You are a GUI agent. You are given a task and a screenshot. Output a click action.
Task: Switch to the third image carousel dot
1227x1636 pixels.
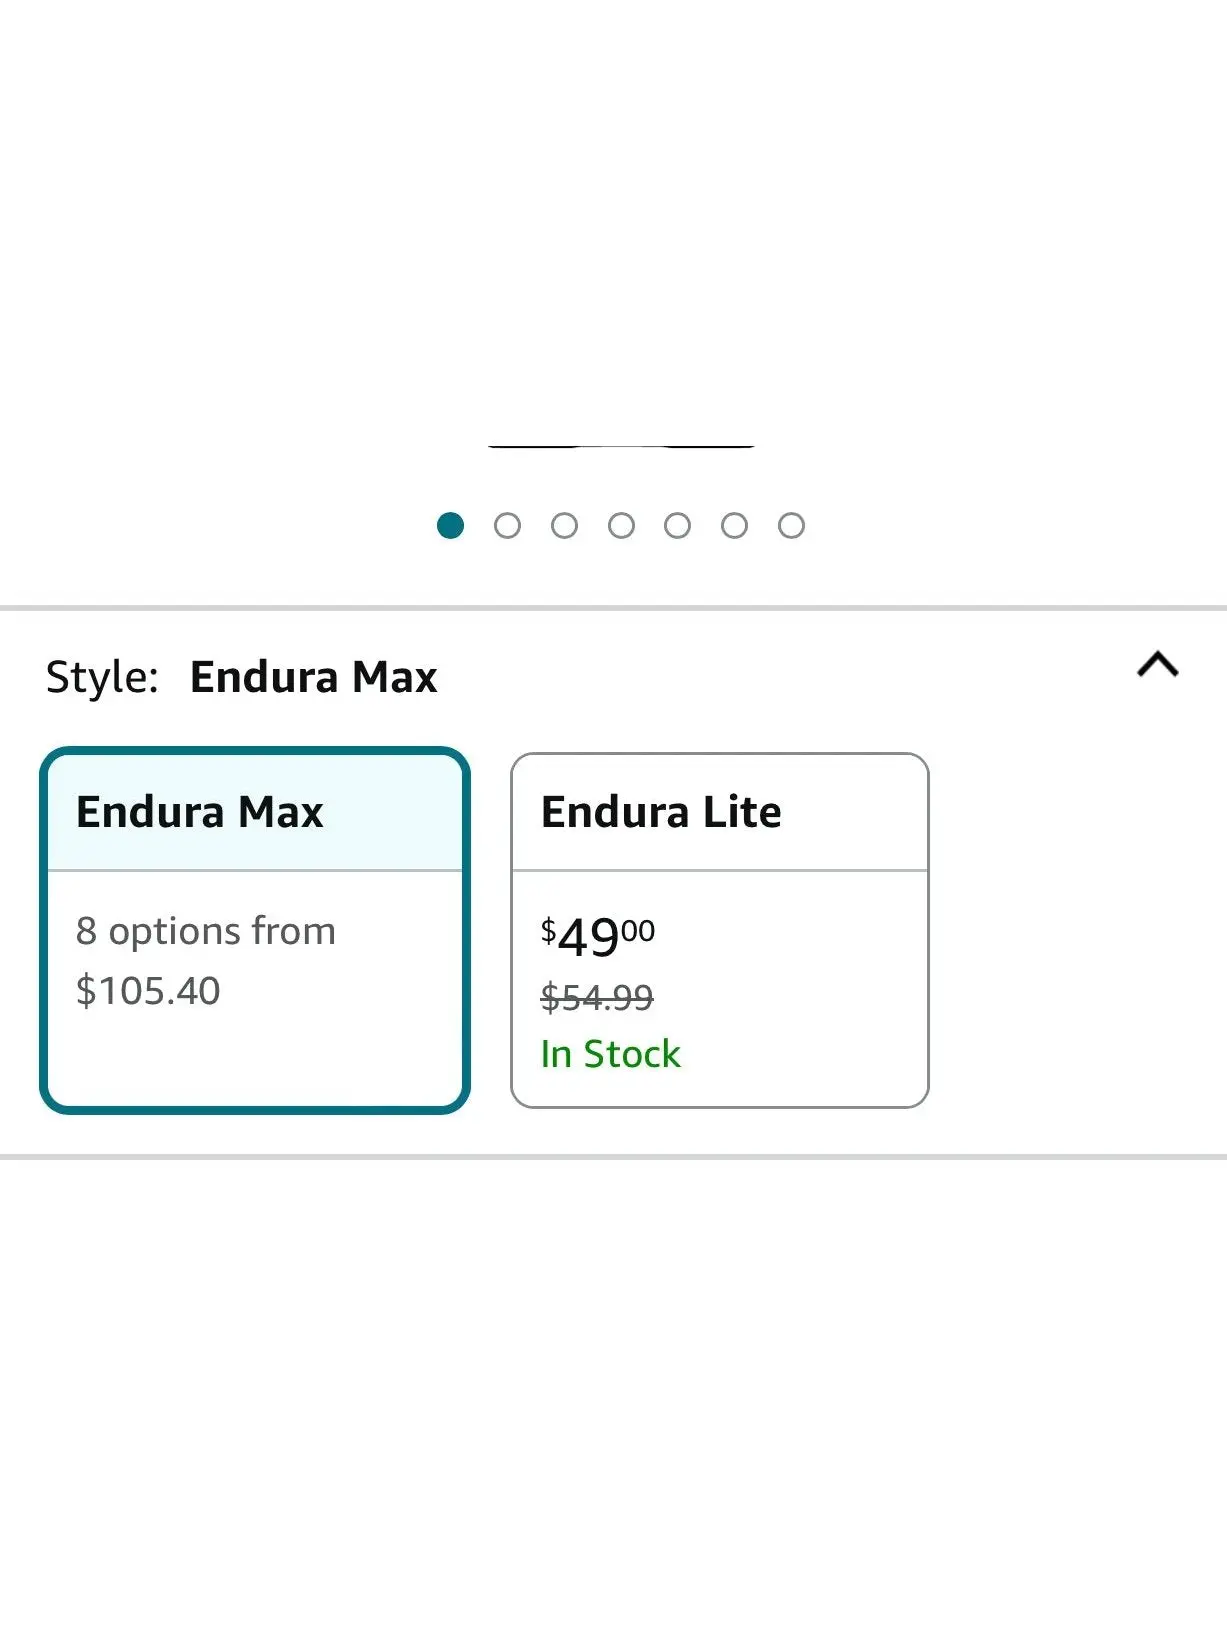click(x=564, y=525)
